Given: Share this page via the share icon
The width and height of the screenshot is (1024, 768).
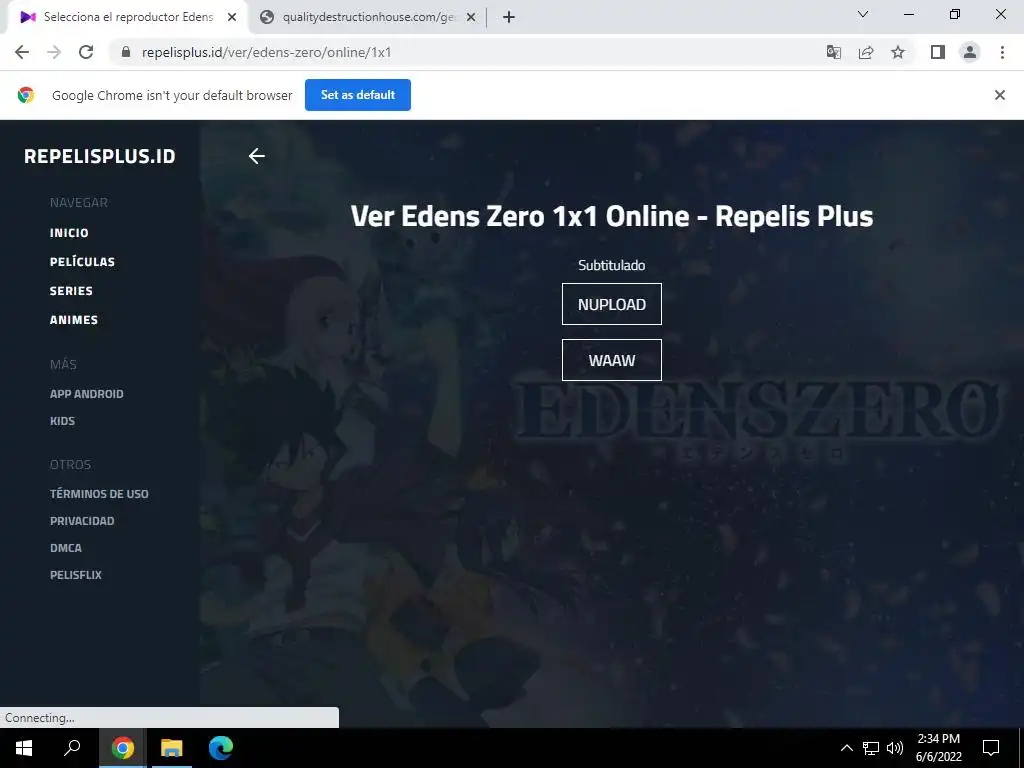Looking at the screenshot, I should coord(866,52).
